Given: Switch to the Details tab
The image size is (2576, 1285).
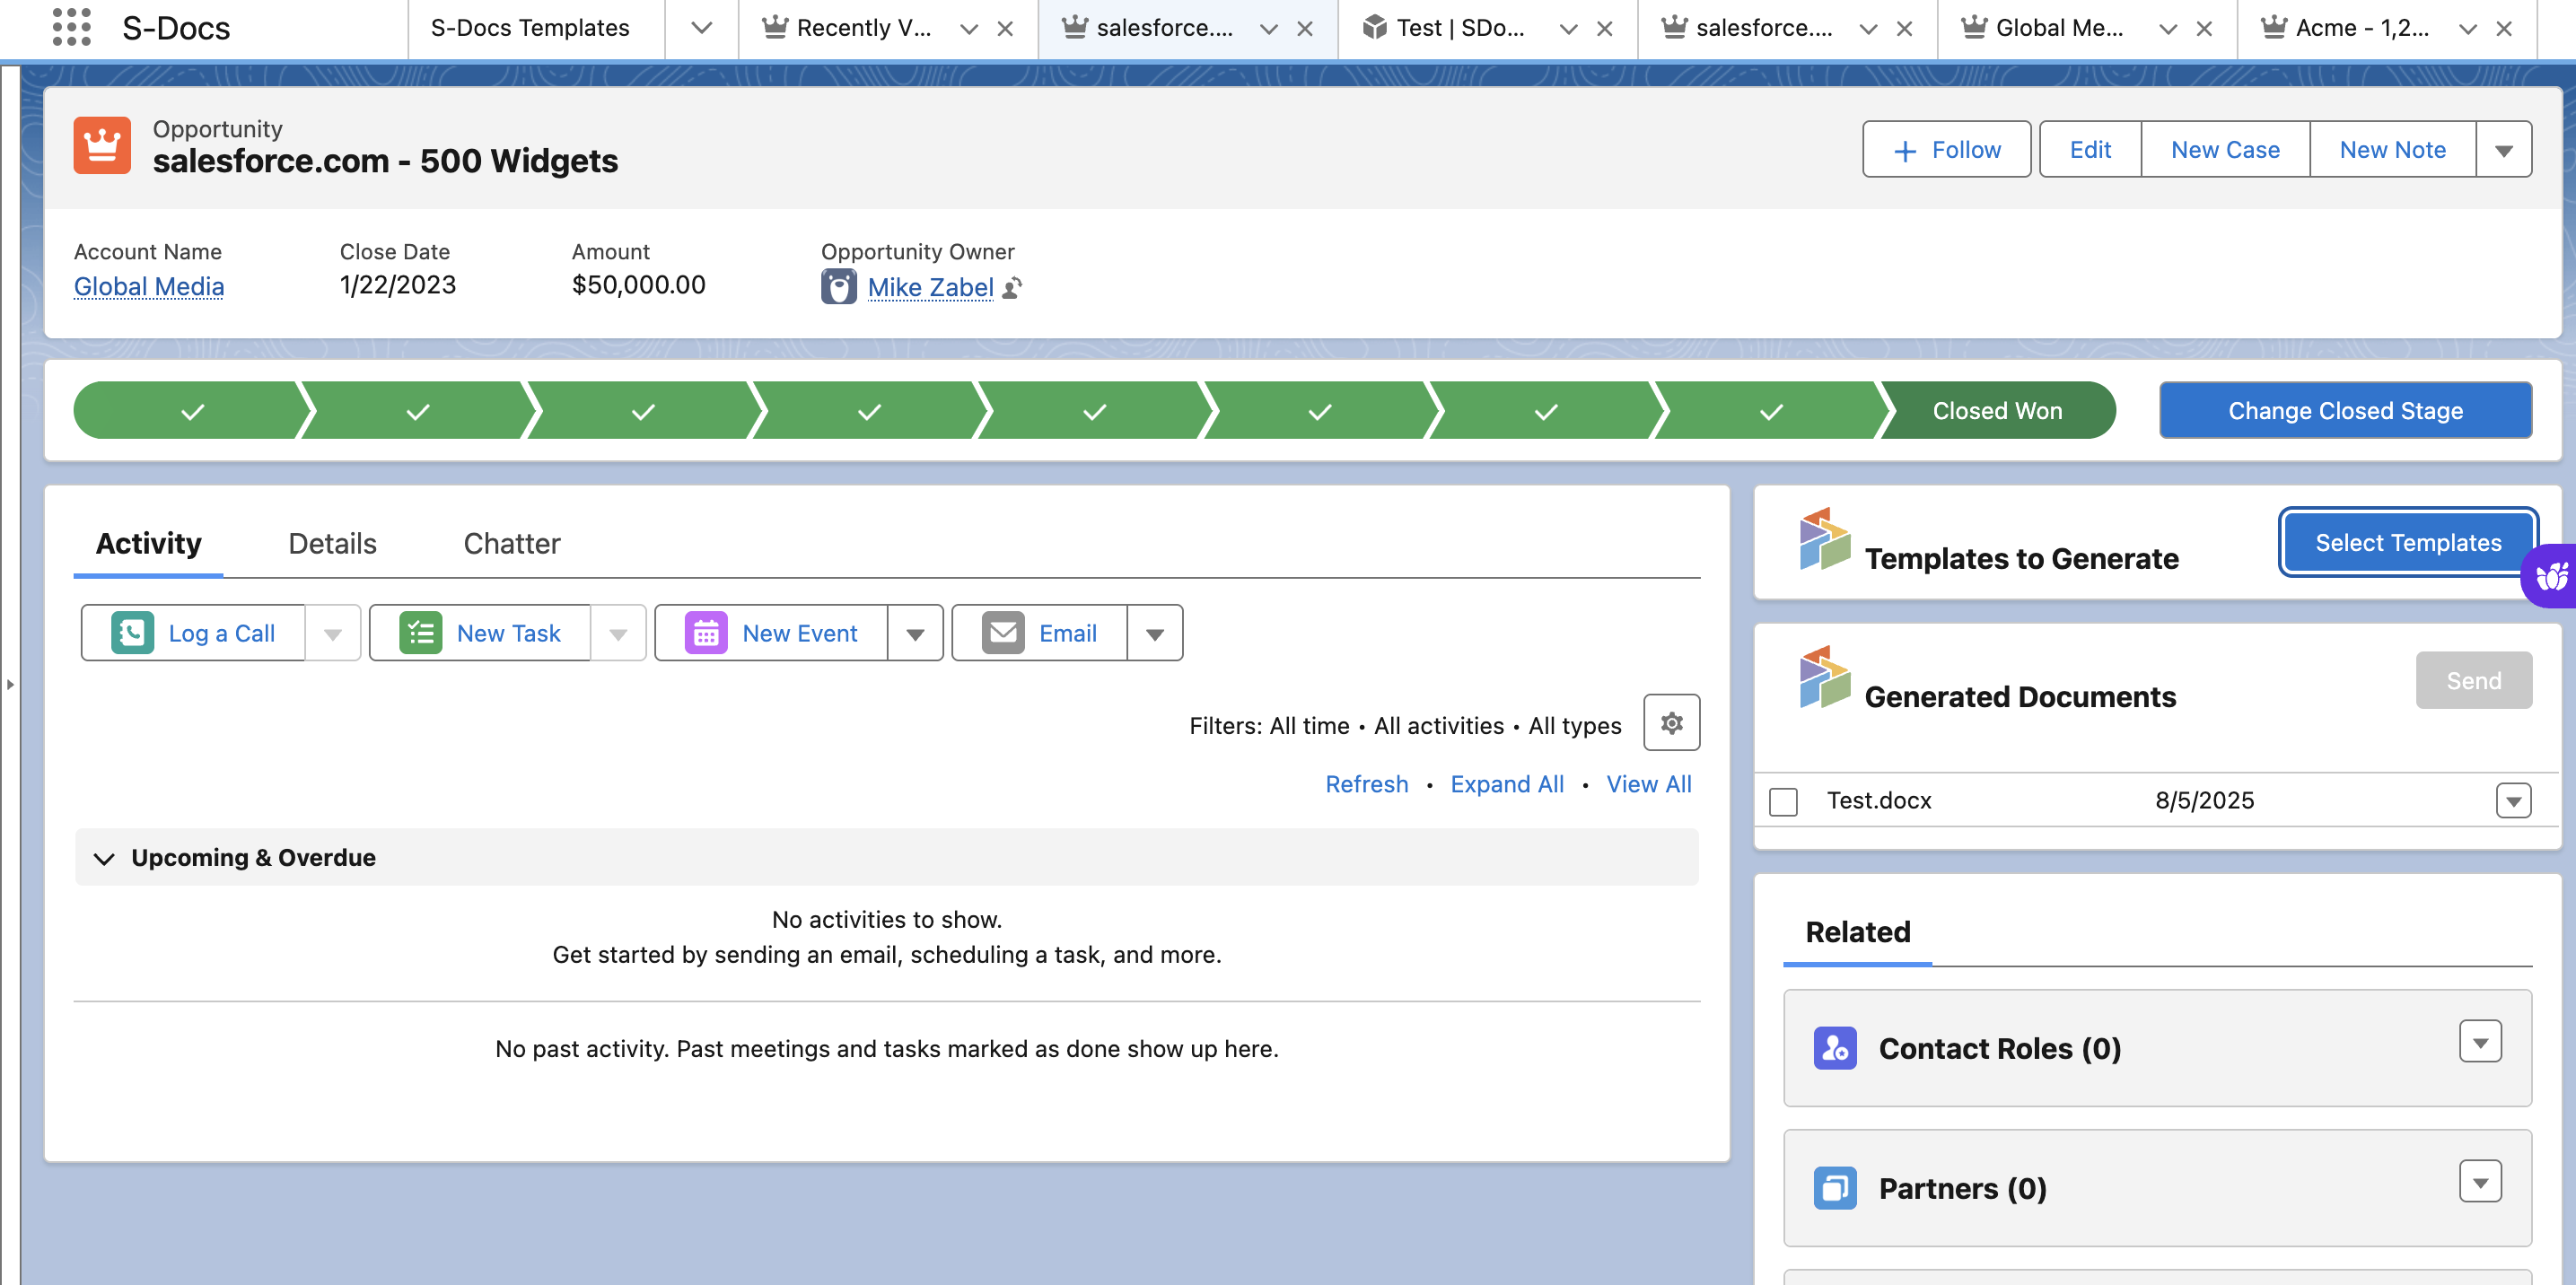Looking at the screenshot, I should (x=332, y=543).
